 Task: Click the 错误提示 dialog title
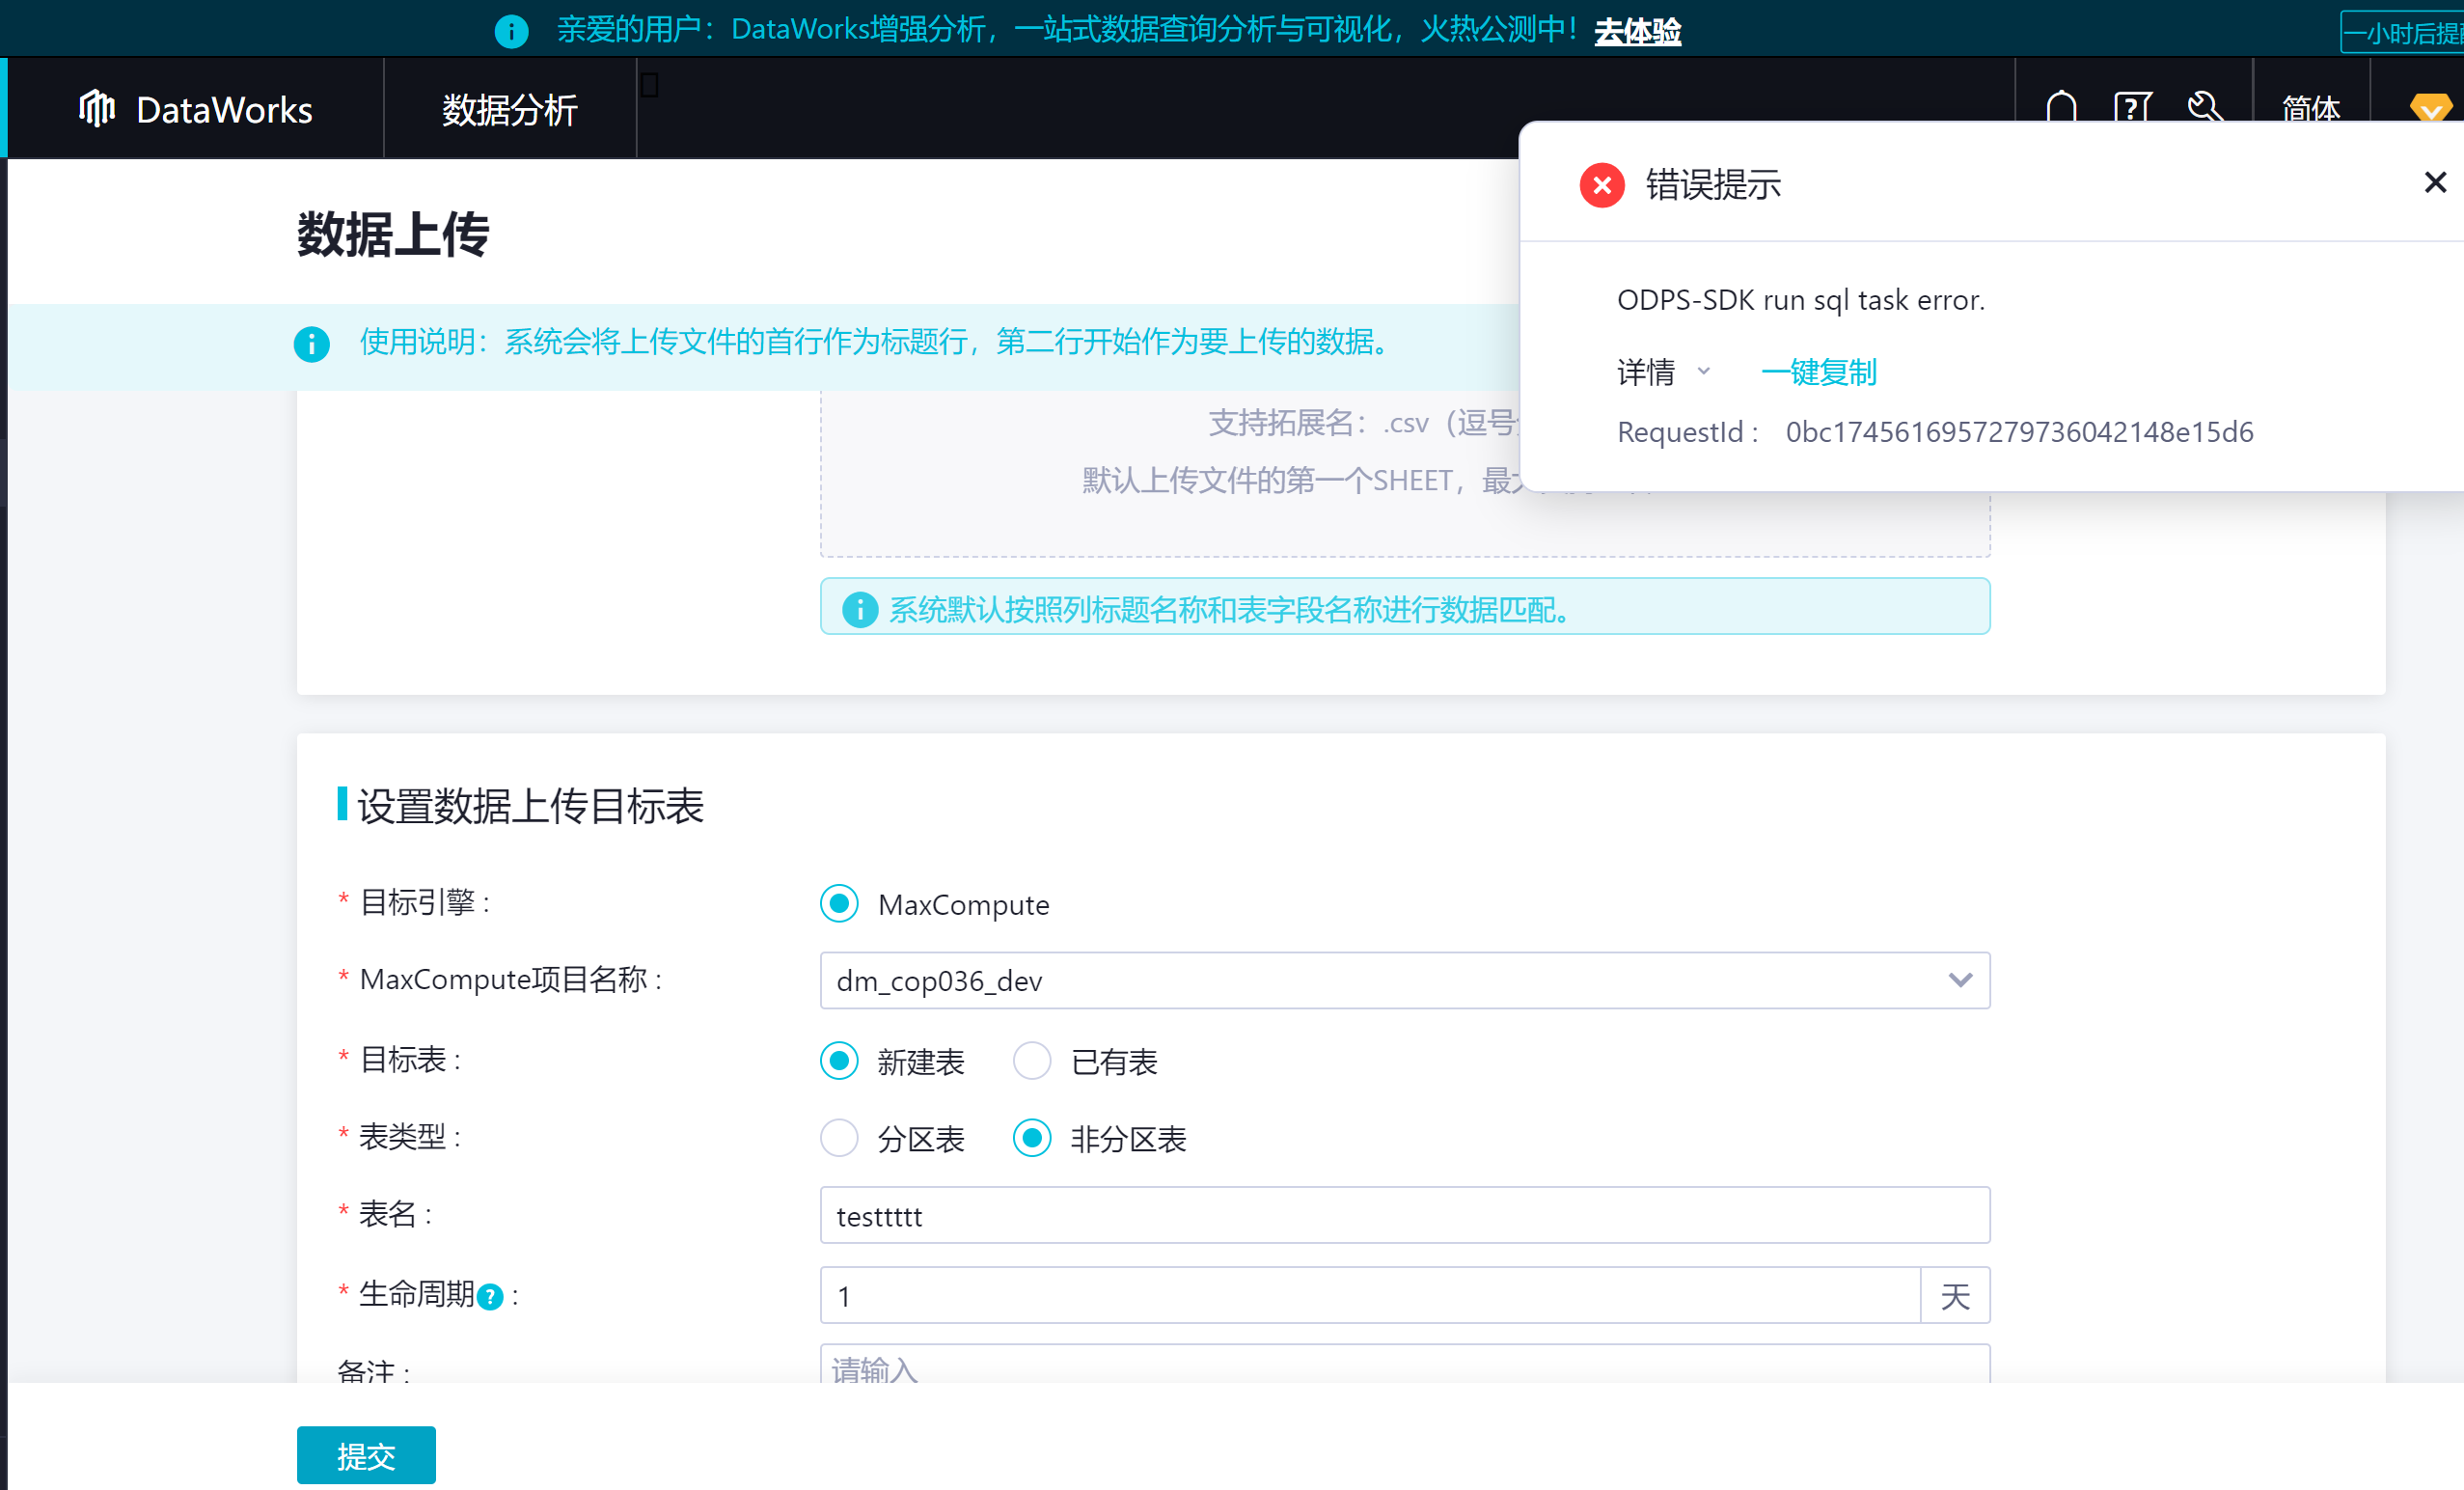[x=1713, y=185]
